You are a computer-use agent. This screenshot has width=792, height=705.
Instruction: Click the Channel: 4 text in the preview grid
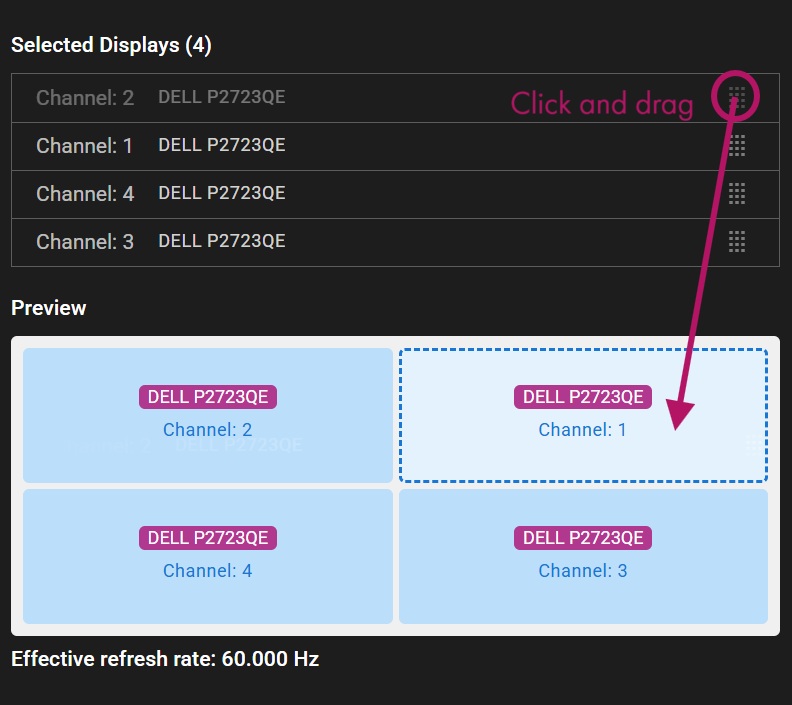[207, 571]
